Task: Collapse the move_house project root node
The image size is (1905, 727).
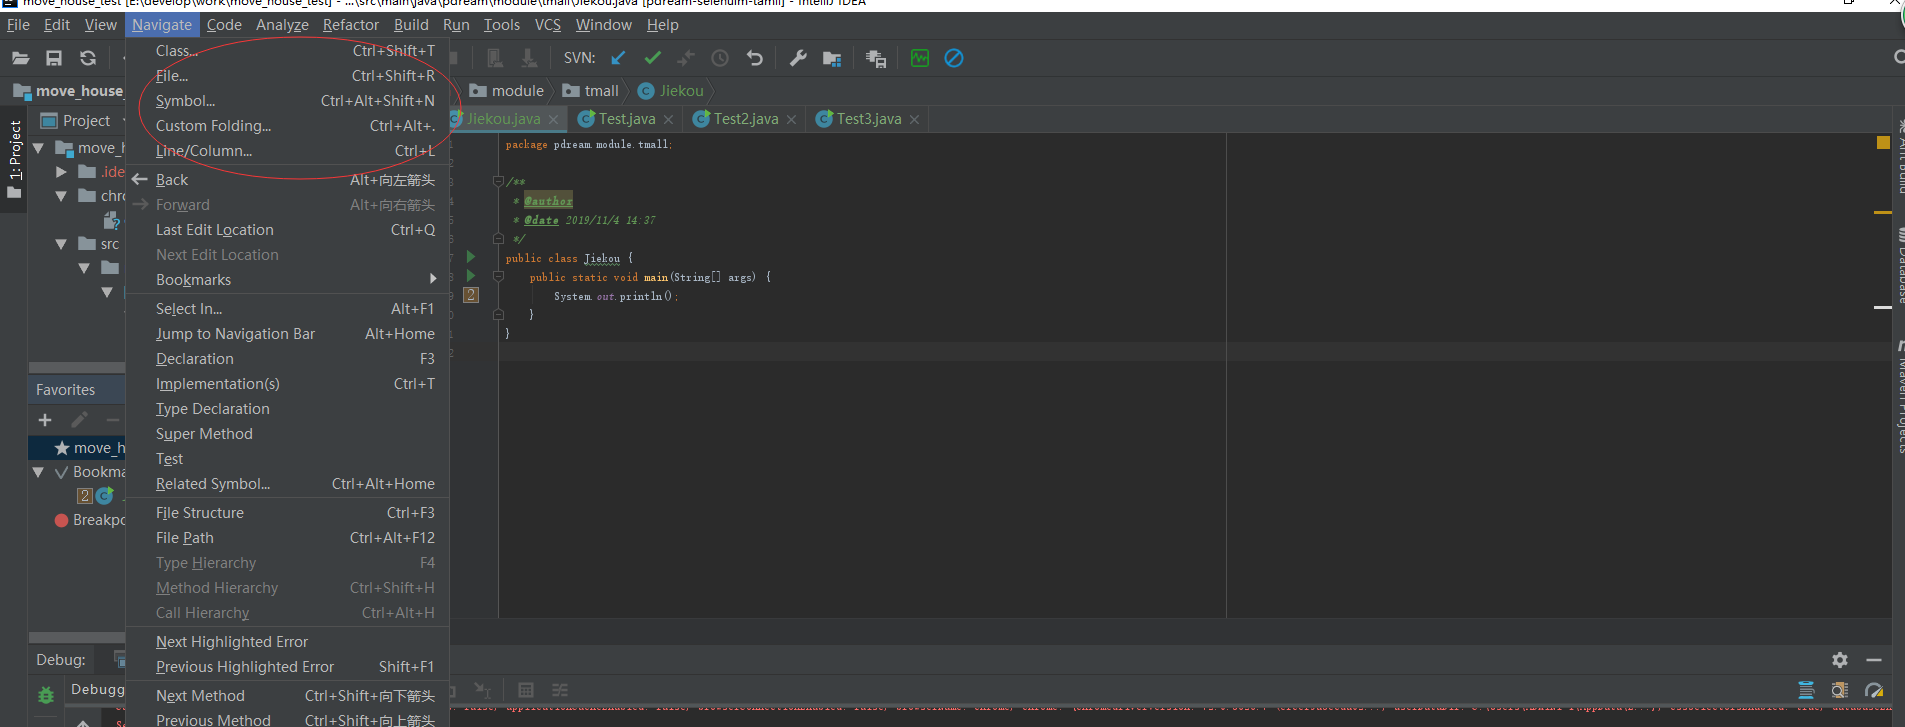Action: pyautogui.click(x=39, y=148)
